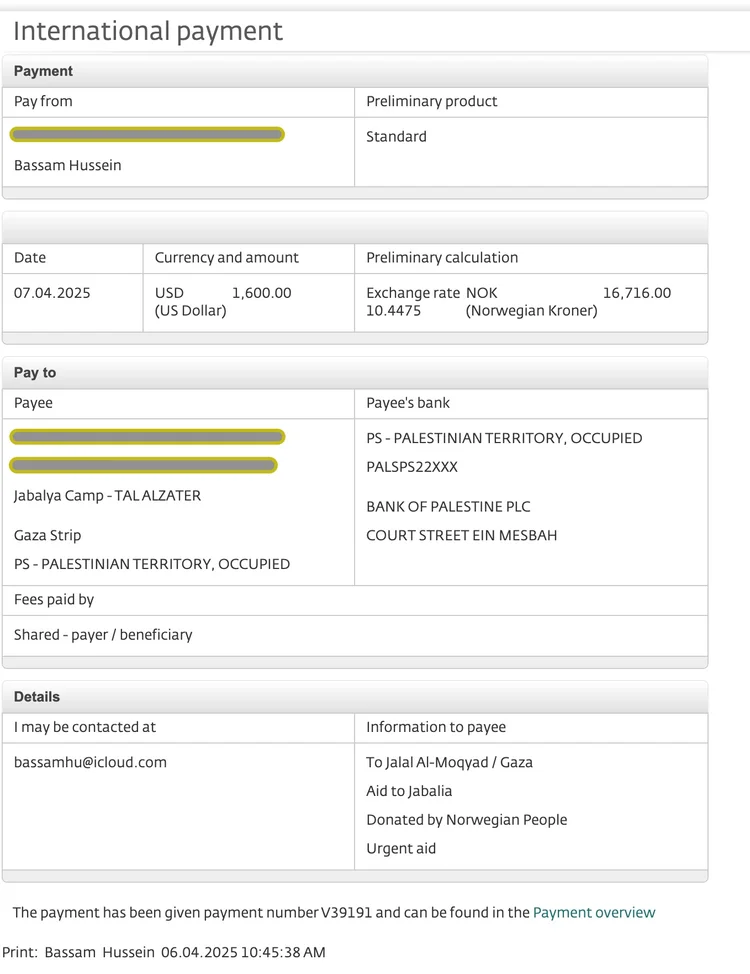Image resolution: width=750 pixels, height=974 pixels.
Task: Click the Urgent aid message line
Action: pyautogui.click(x=401, y=848)
